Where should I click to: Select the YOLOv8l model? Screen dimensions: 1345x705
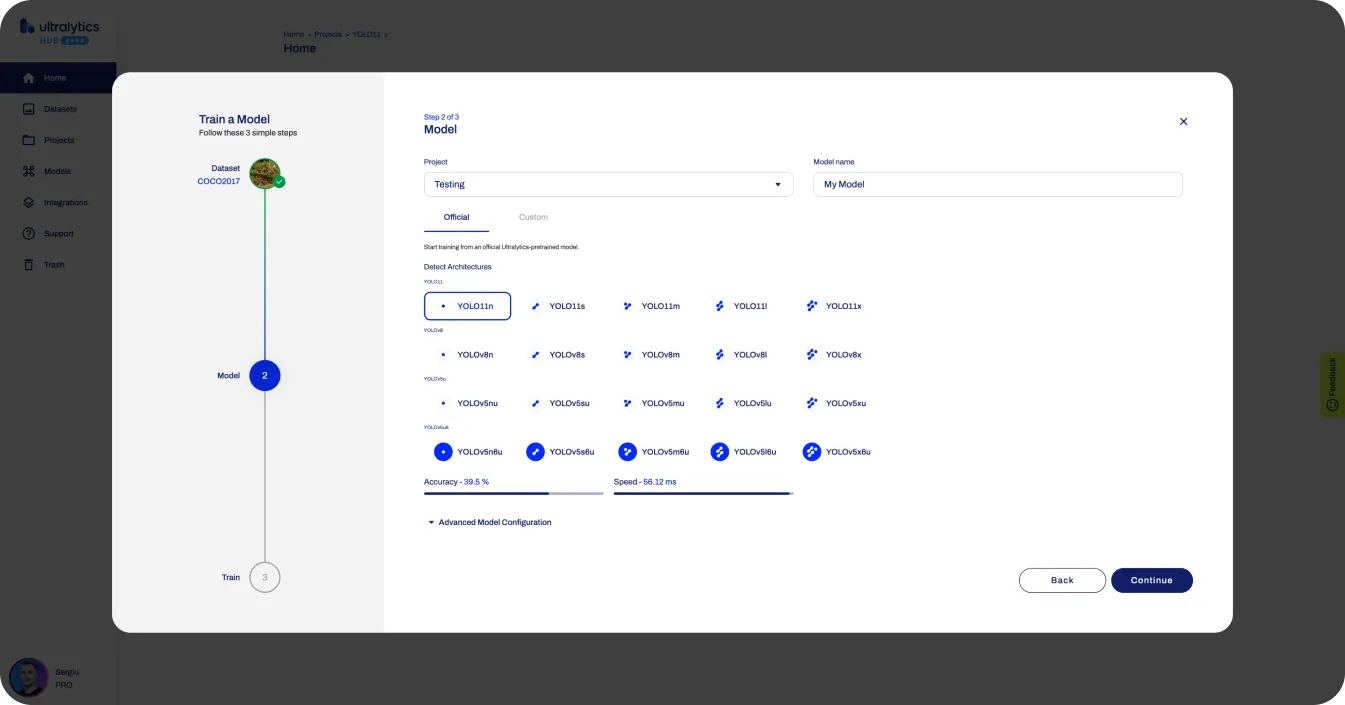point(743,355)
